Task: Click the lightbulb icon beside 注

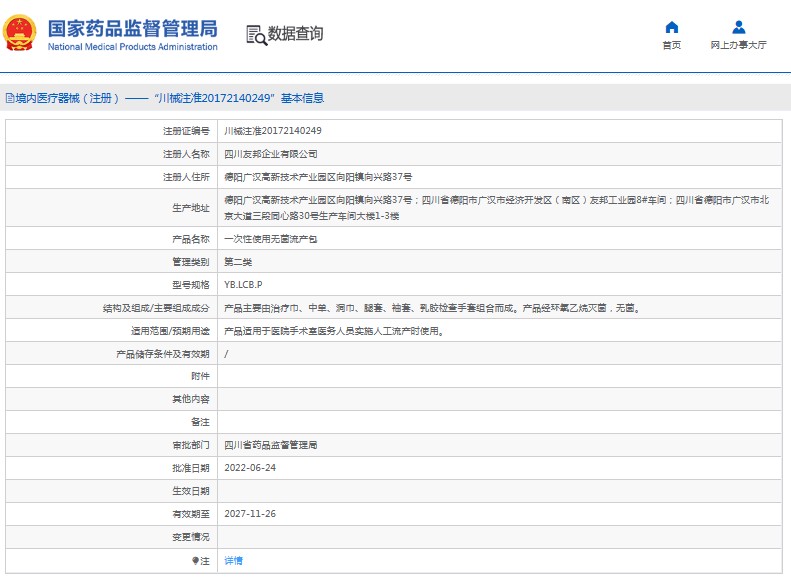Action: (195, 560)
